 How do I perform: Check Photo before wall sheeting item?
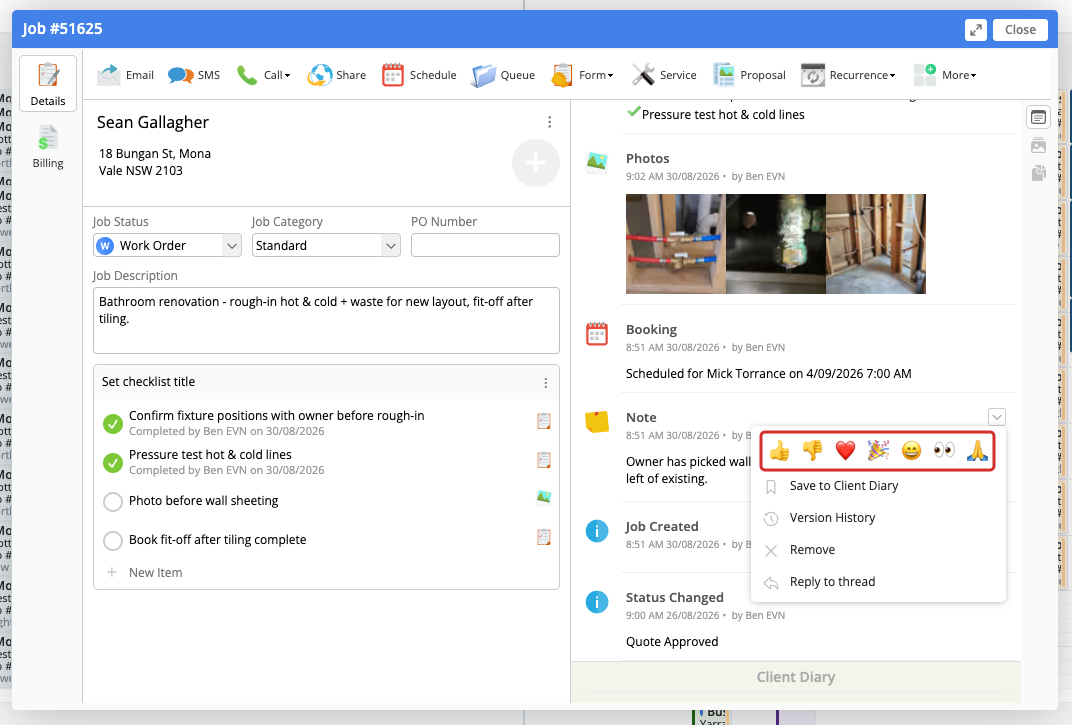click(113, 502)
